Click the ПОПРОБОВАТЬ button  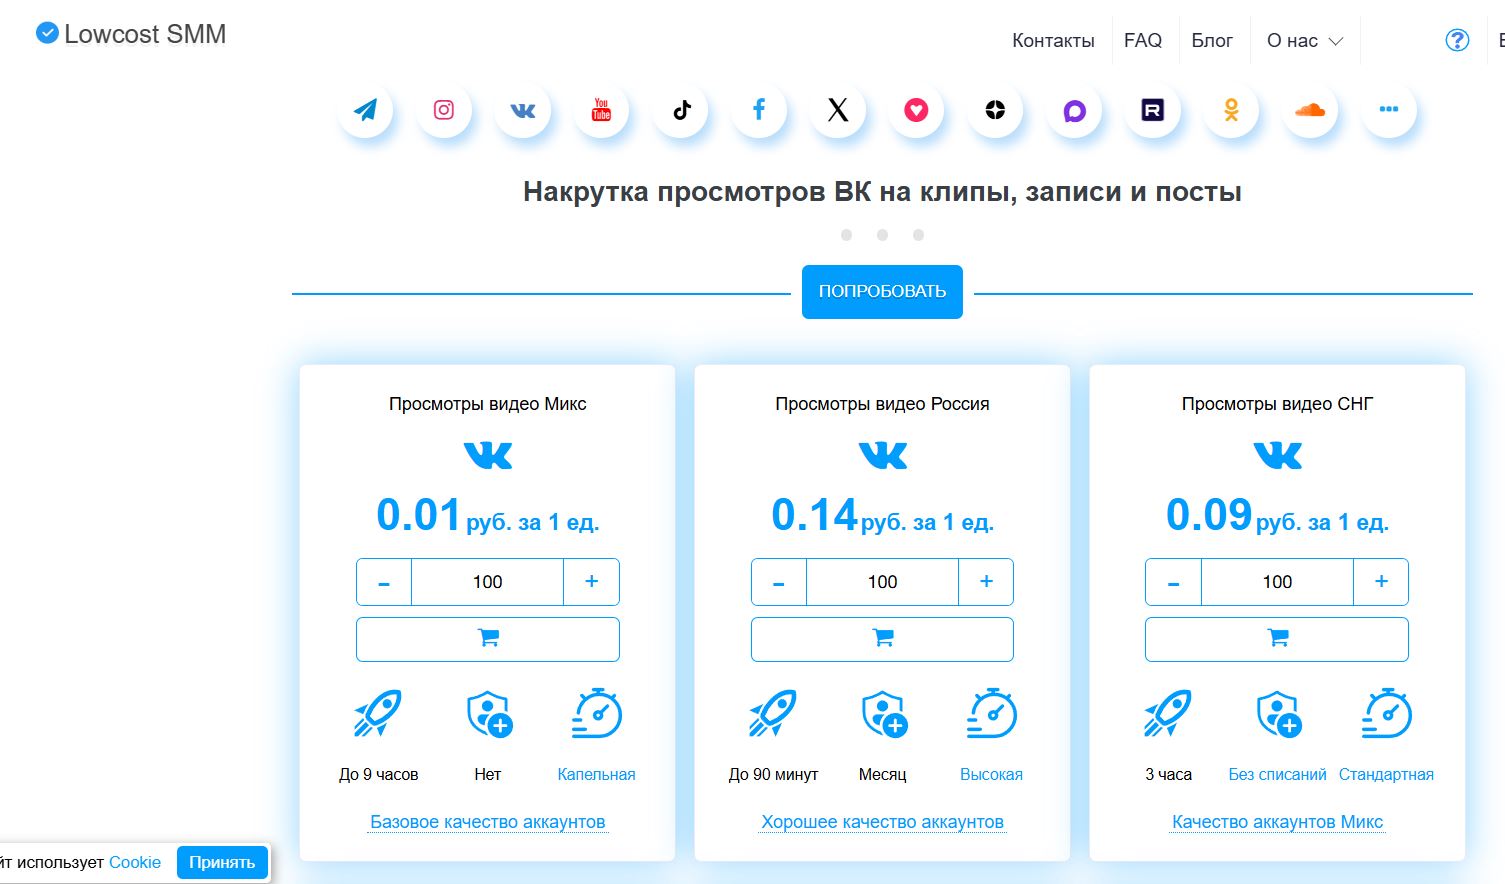881,291
